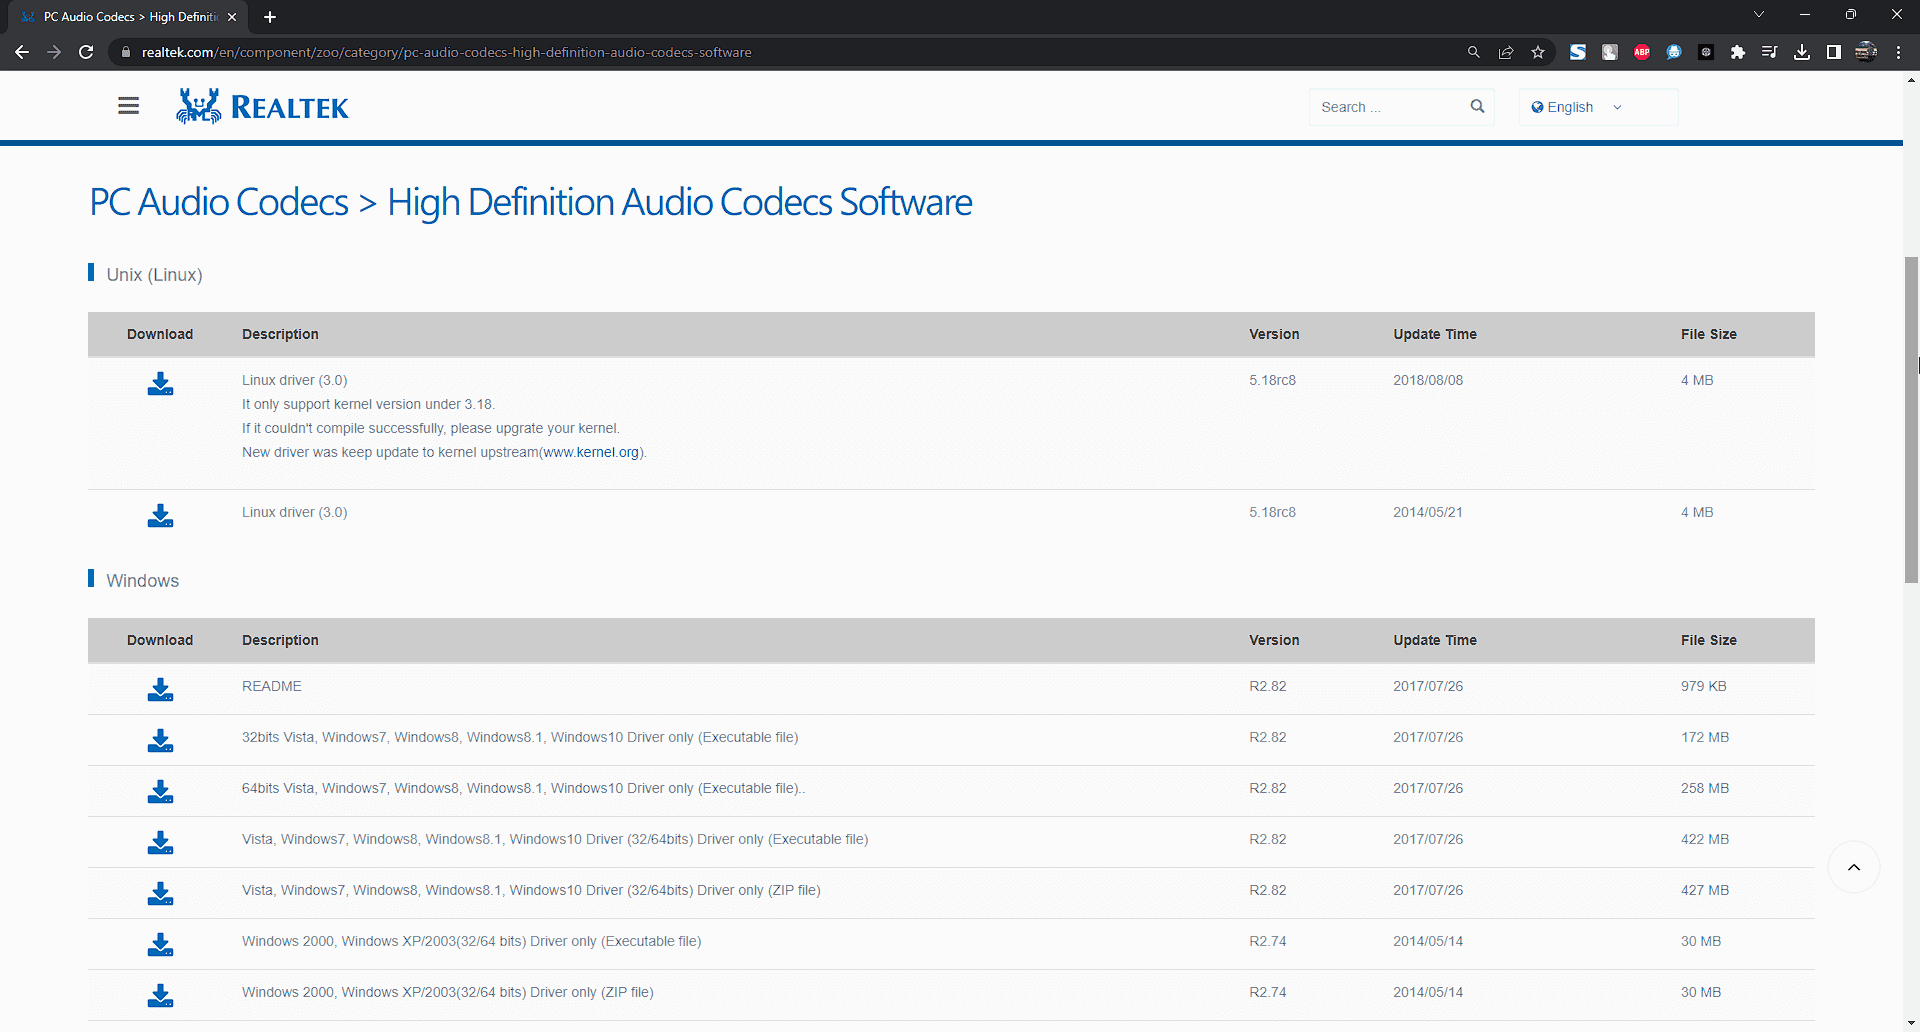Click the 'Windows' section heading
The width and height of the screenshot is (1920, 1032).
(x=143, y=581)
